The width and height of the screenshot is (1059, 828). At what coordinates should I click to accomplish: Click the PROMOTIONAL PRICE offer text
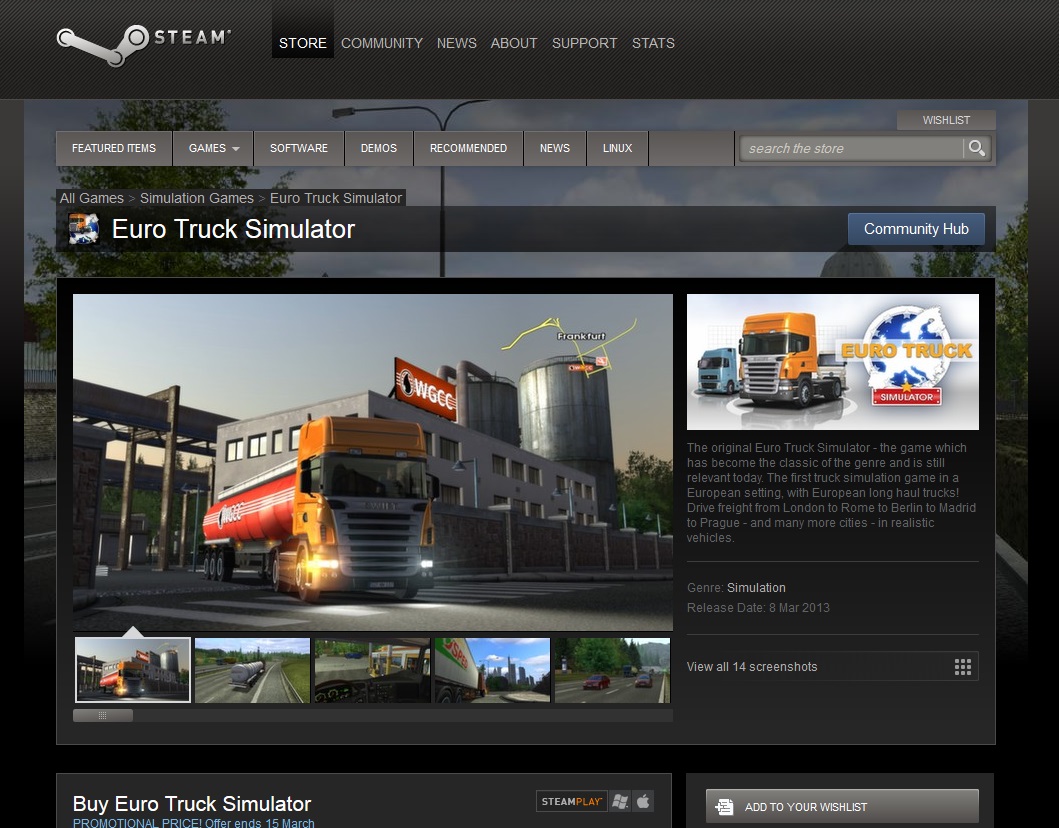194,823
